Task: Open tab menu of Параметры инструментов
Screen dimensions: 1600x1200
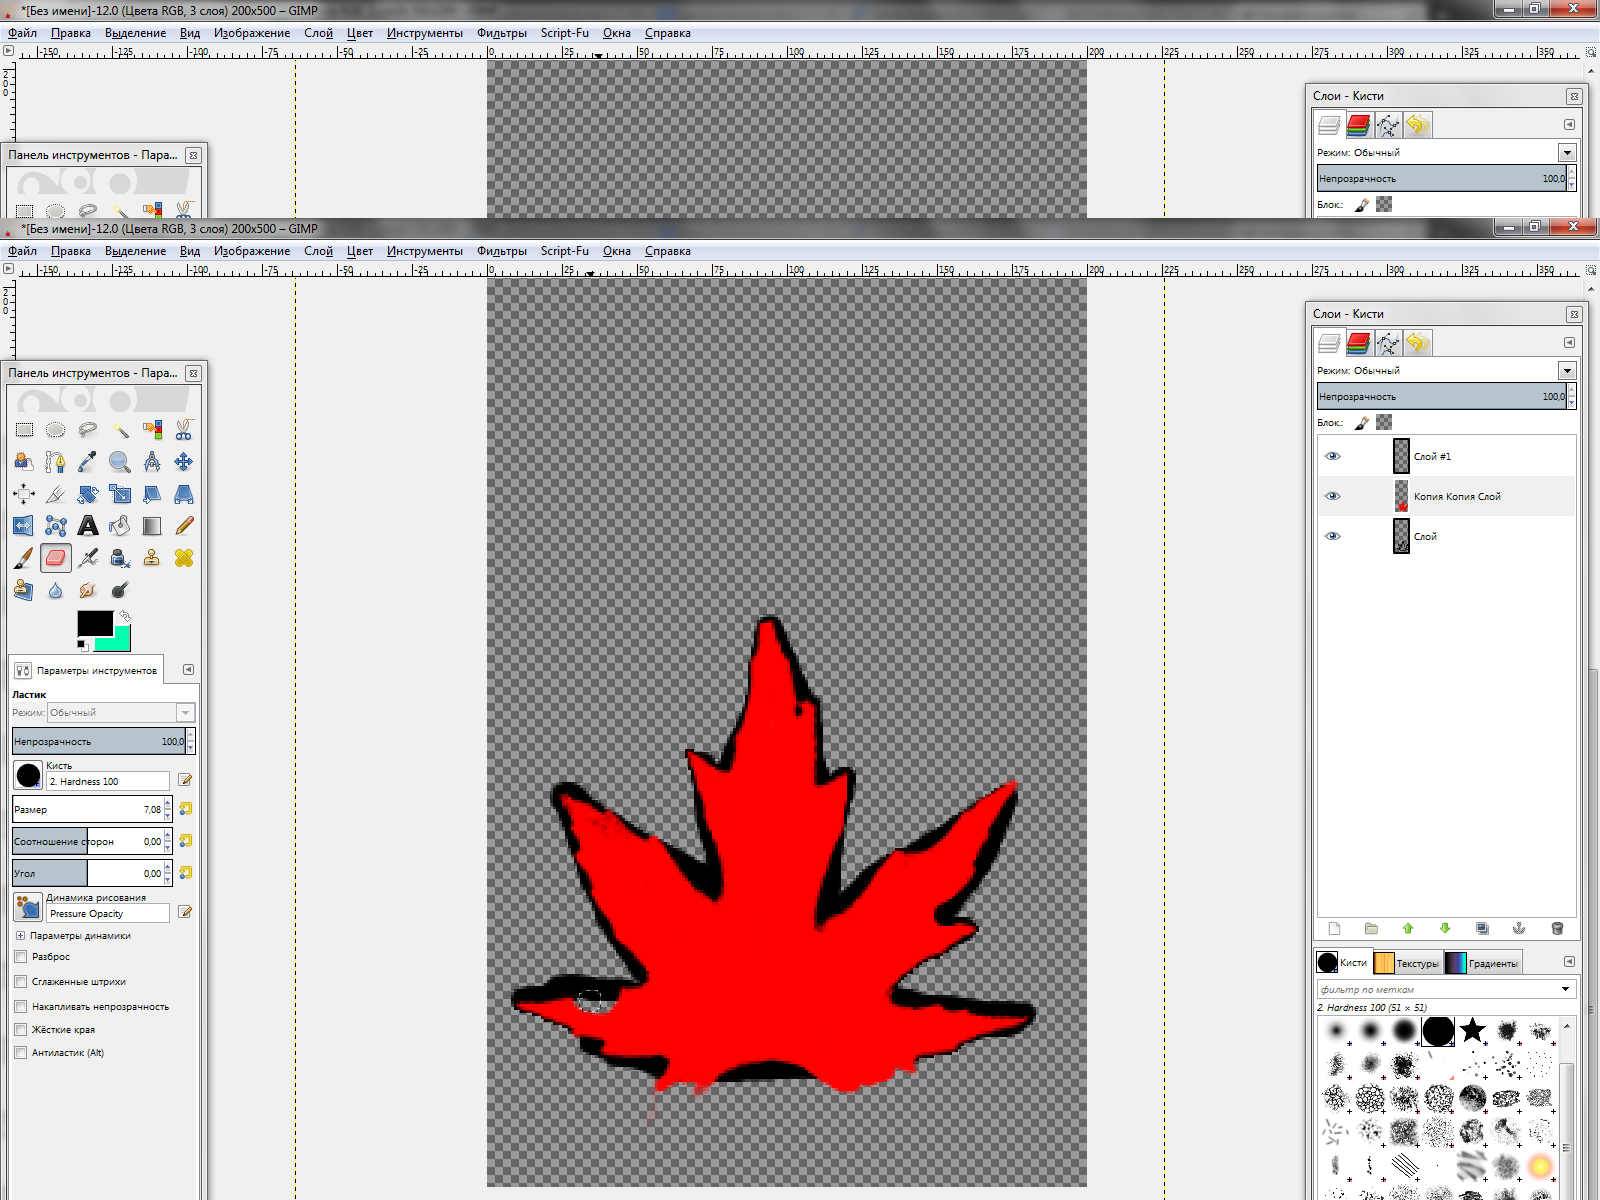Action: click(188, 670)
